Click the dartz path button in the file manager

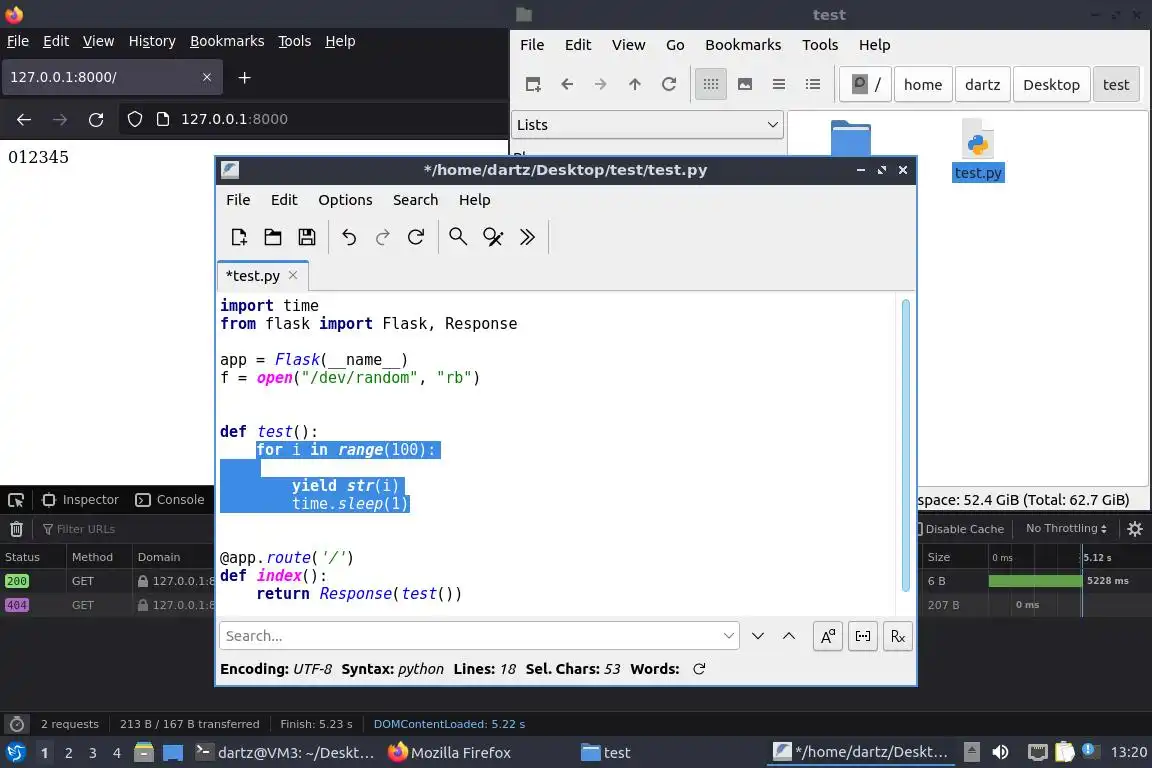click(982, 85)
